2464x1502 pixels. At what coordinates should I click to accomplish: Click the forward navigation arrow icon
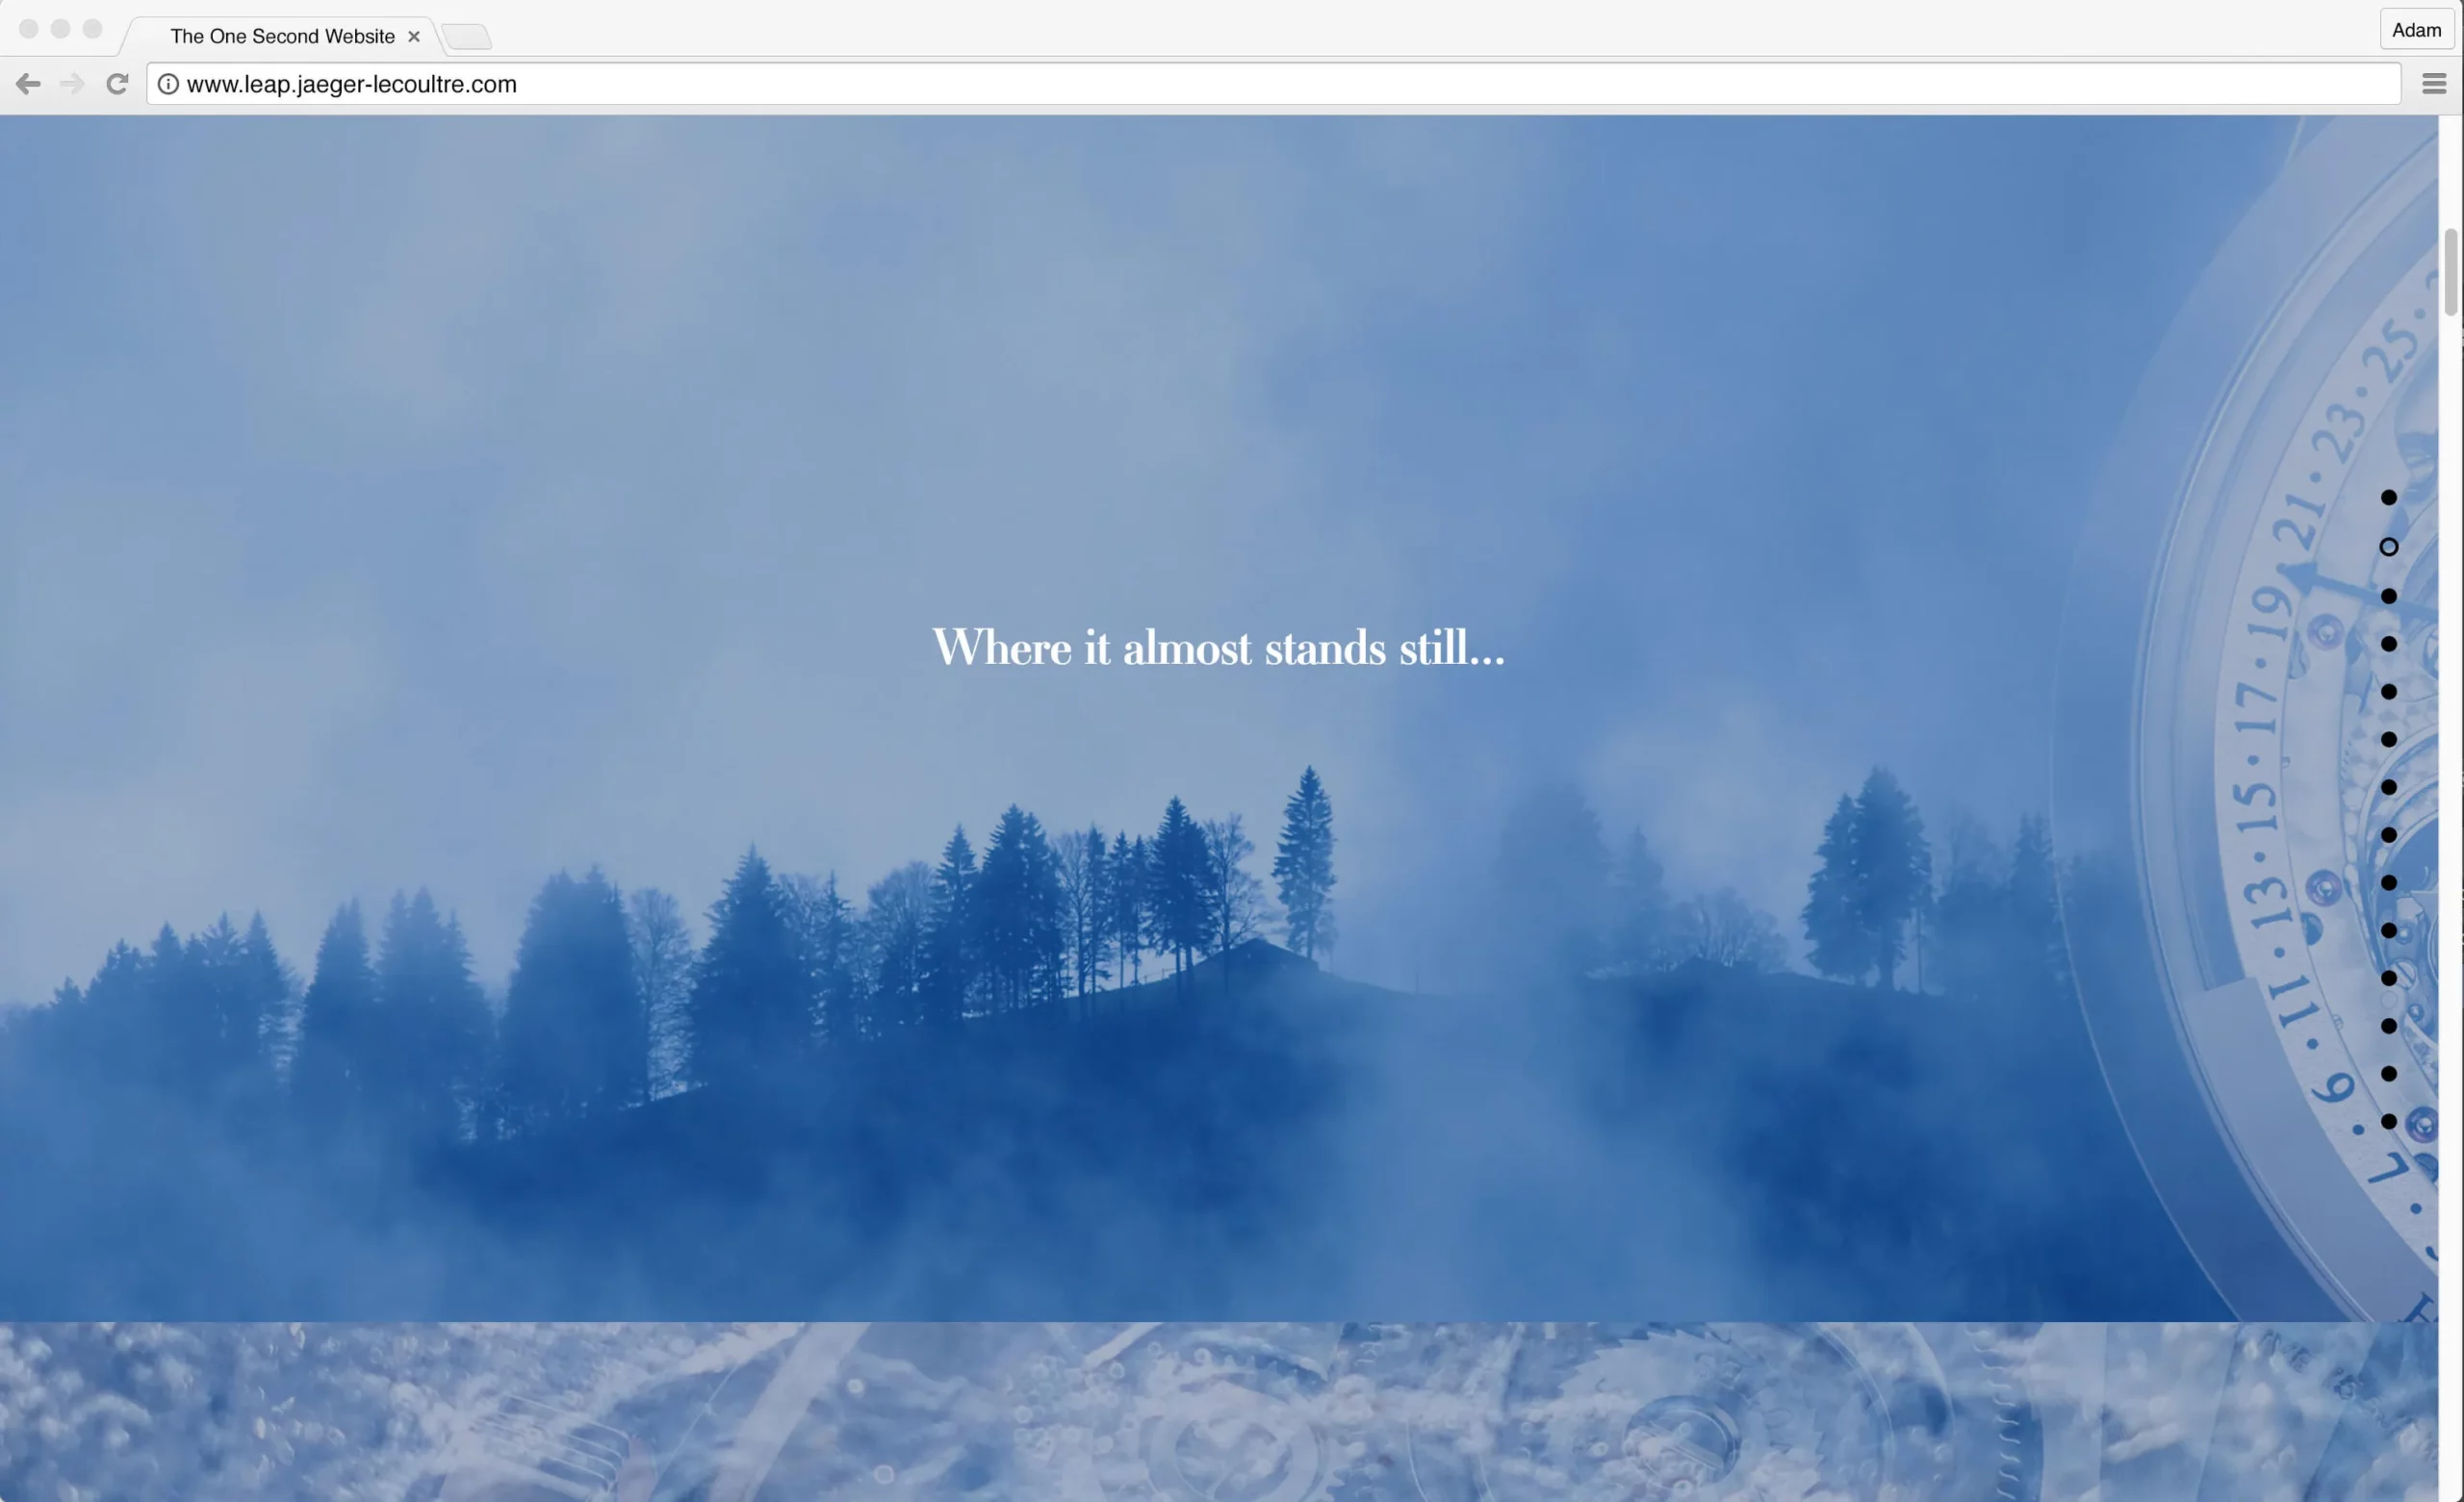[x=70, y=83]
